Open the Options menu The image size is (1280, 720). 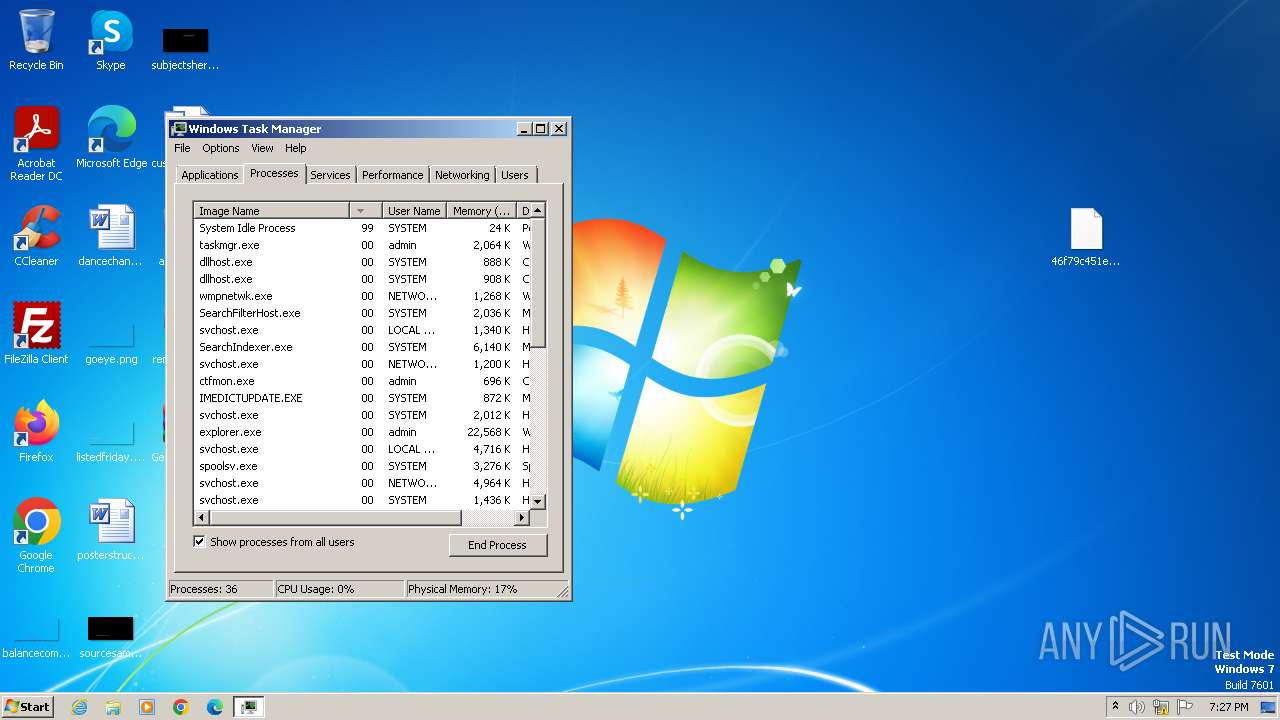pyautogui.click(x=221, y=148)
